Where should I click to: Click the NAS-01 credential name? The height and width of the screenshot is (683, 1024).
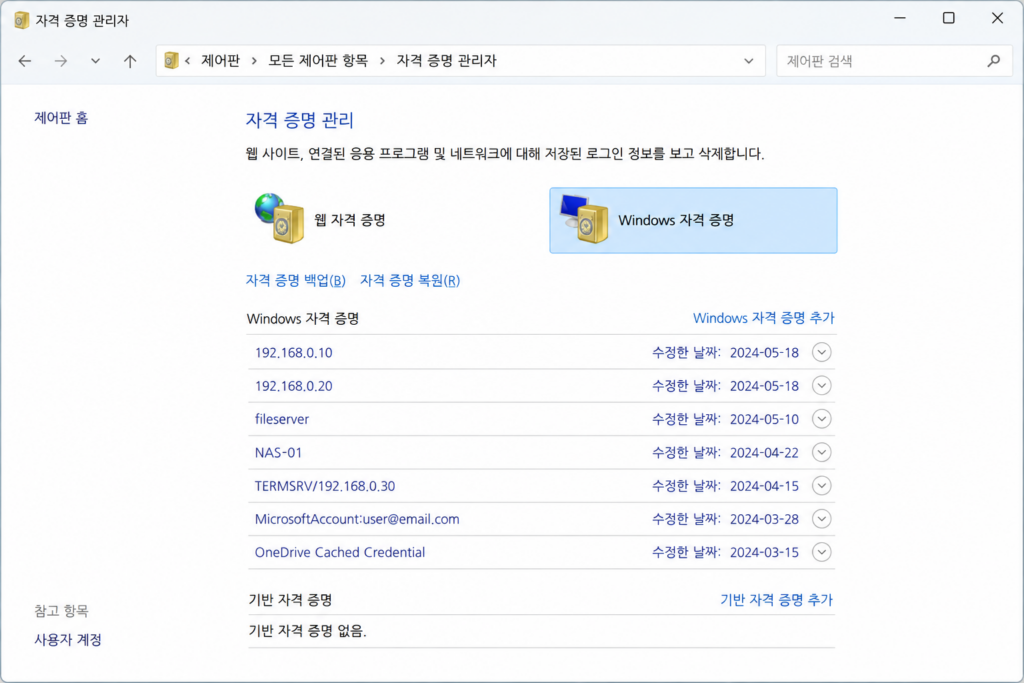[x=278, y=453]
